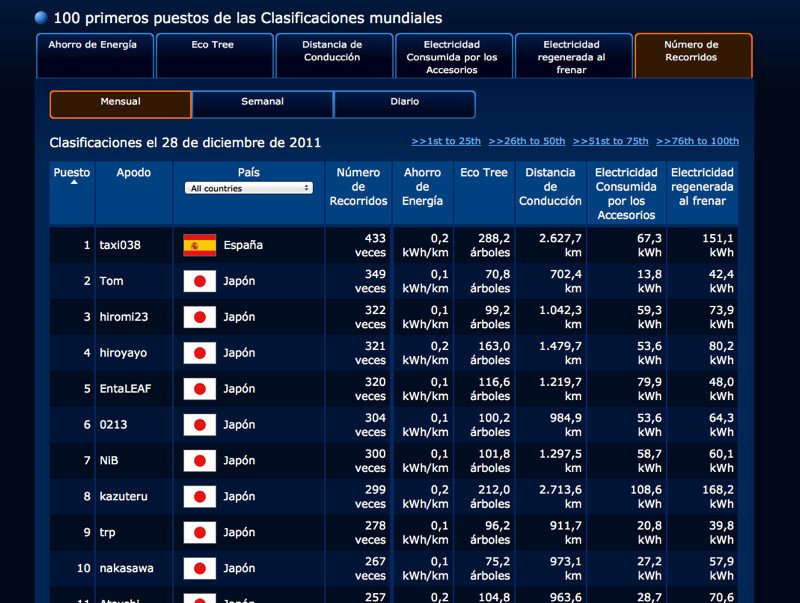Click the Japan flag next to hiroyayo
This screenshot has width=800, height=603.
199,353
